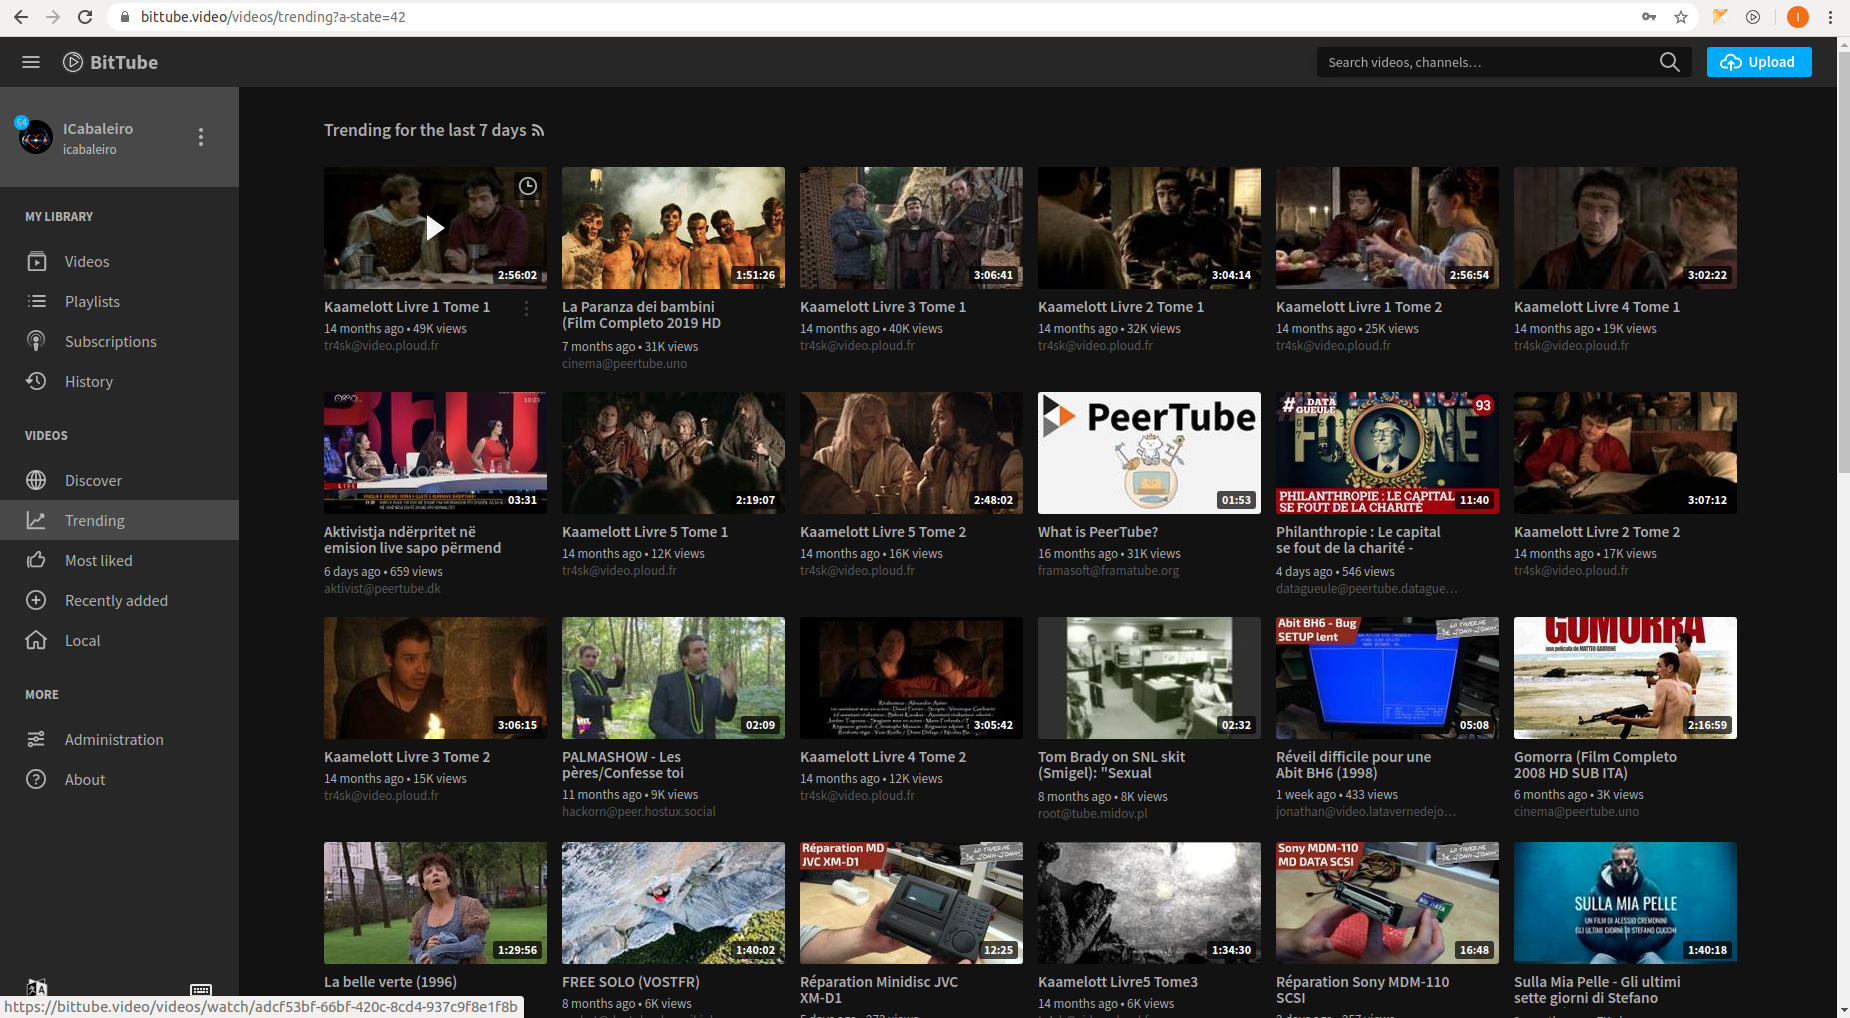The width and height of the screenshot is (1850, 1018).
Task: Open Kaamelott Livre 3 Tome 1 thumbnail
Action: click(x=911, y=228)
